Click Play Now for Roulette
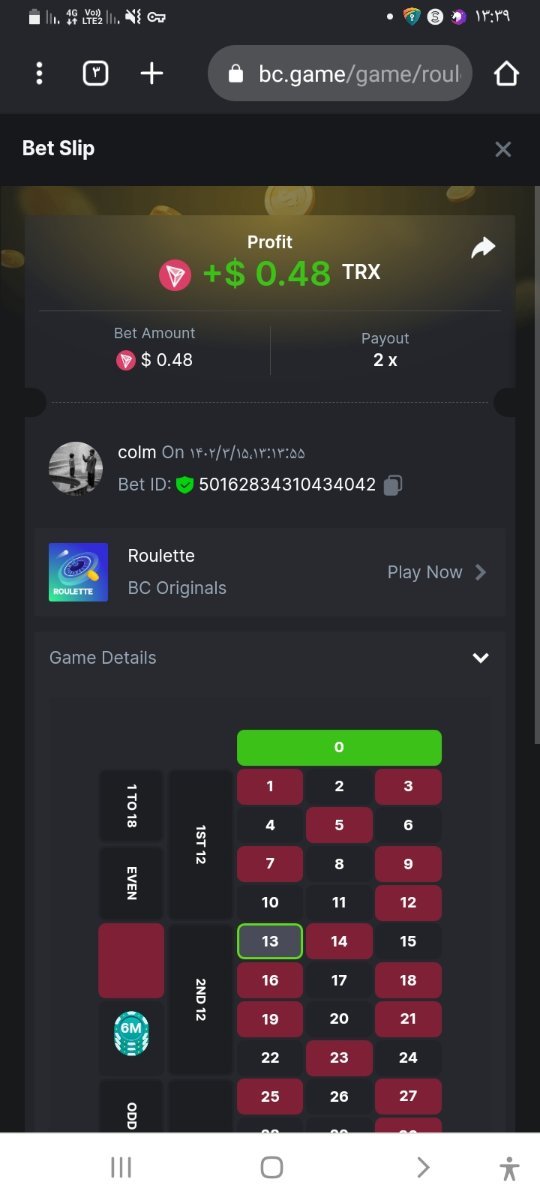The image size is (540, 1200). click(425, 572)
